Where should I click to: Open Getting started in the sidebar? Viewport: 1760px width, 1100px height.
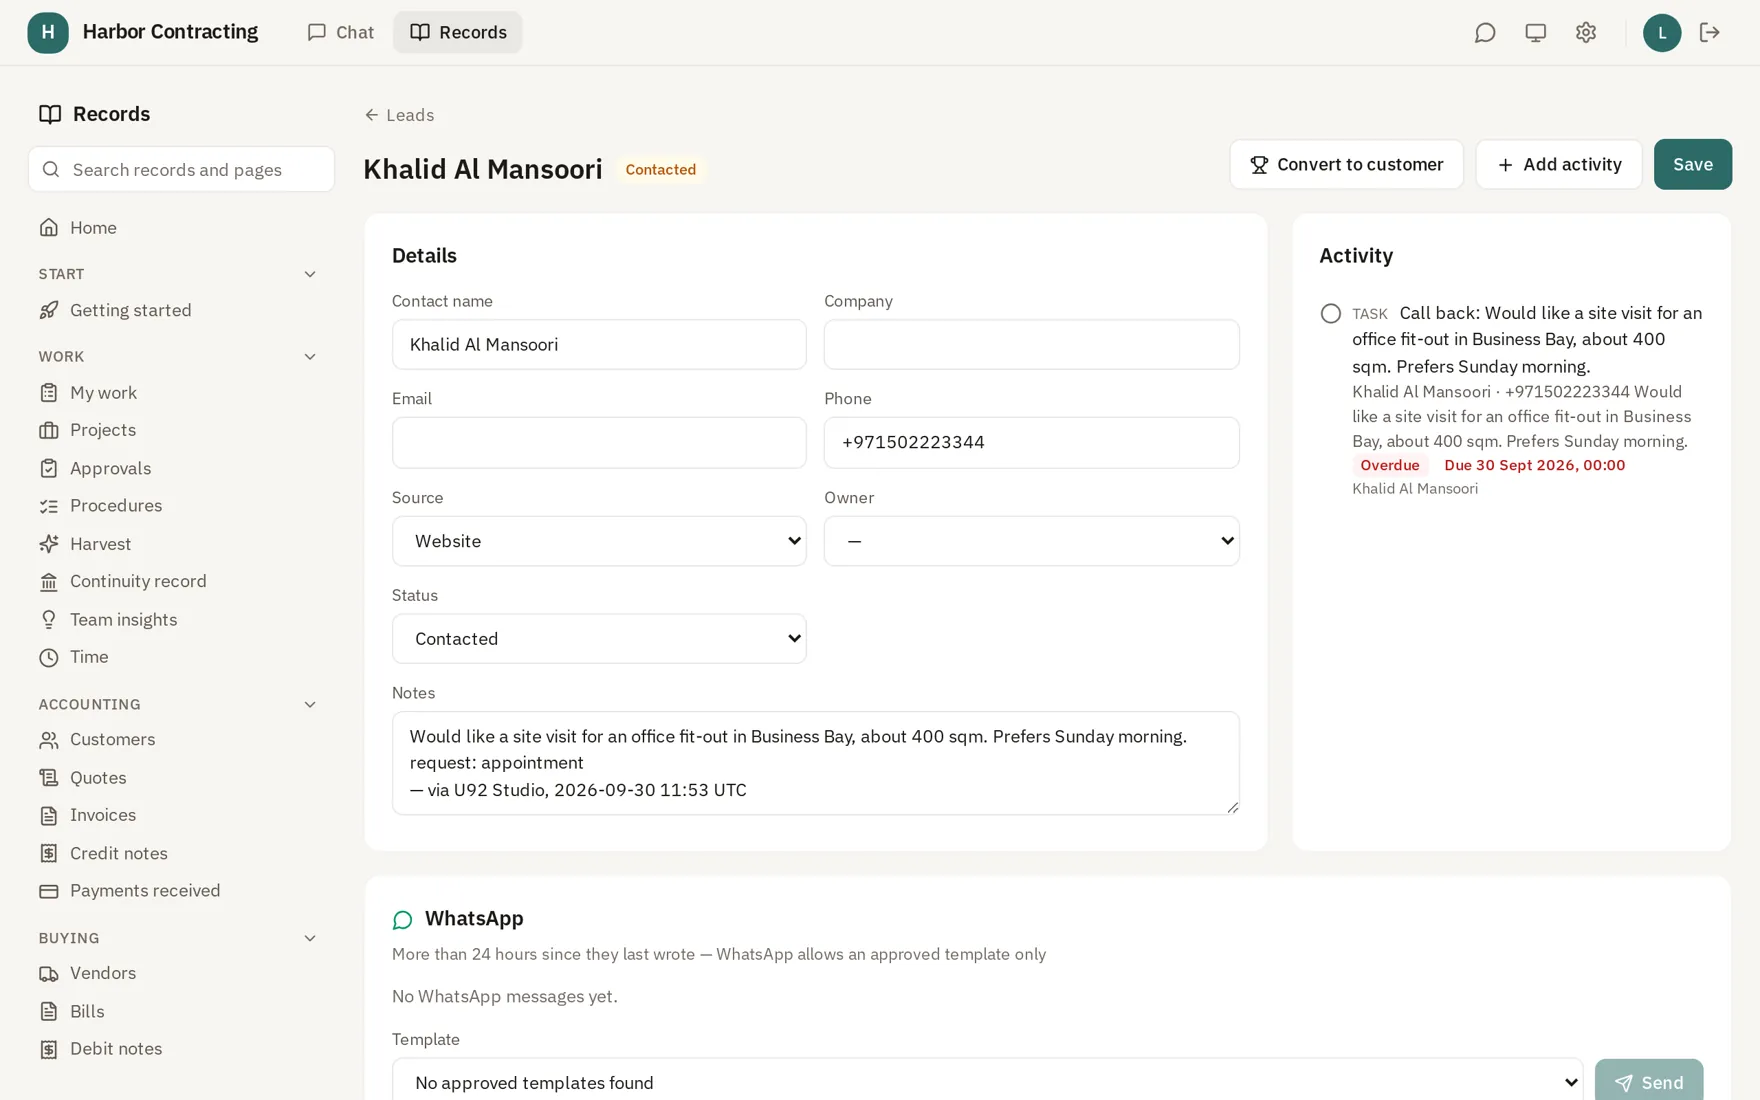(x=180, y=310)
